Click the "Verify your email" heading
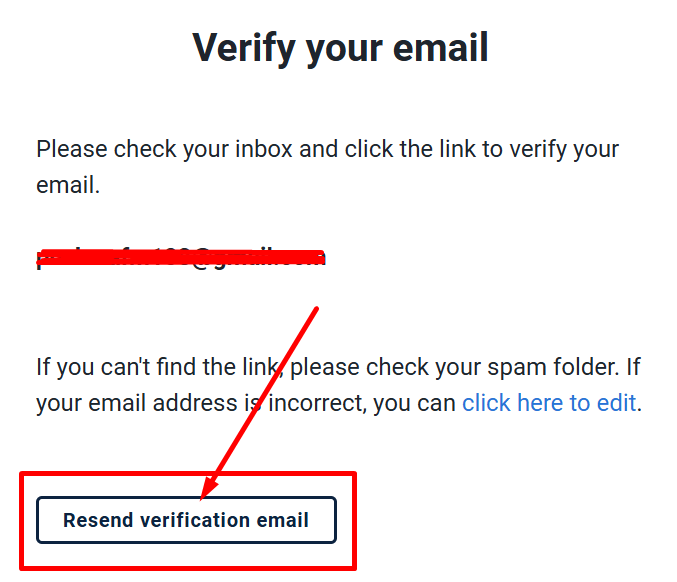 (x=340, y=48)
